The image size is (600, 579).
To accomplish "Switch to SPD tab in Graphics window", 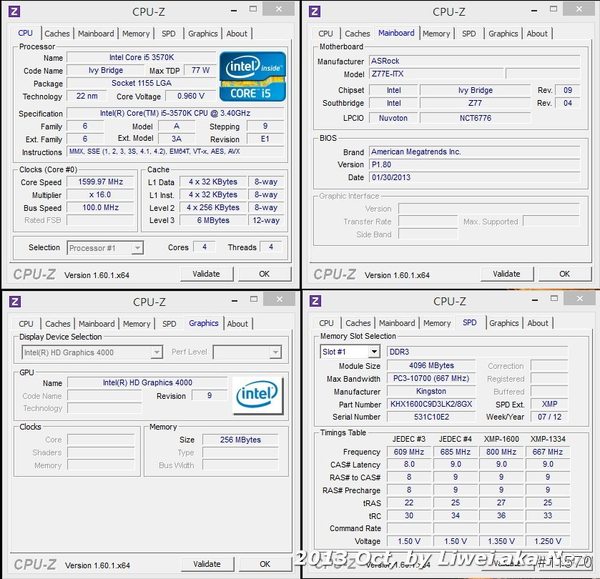I will click(169, 324).
